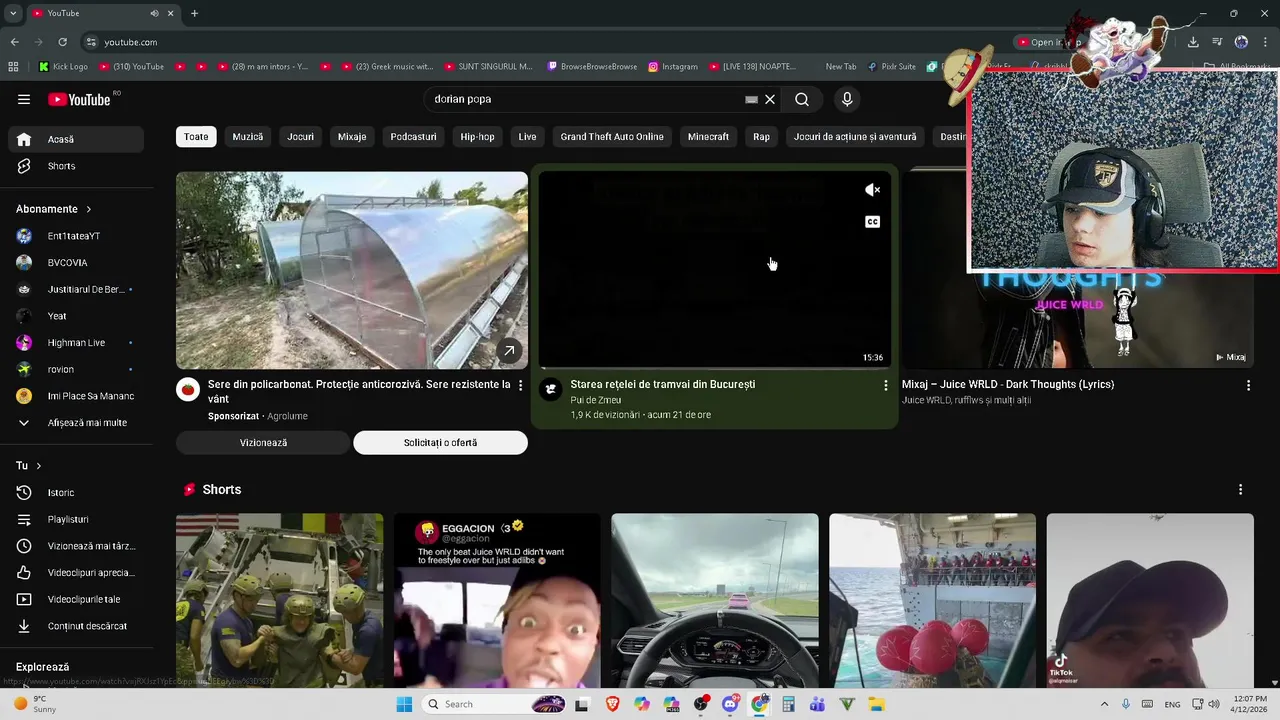Open OBS Studio from the taskbar

click(700, 704)
